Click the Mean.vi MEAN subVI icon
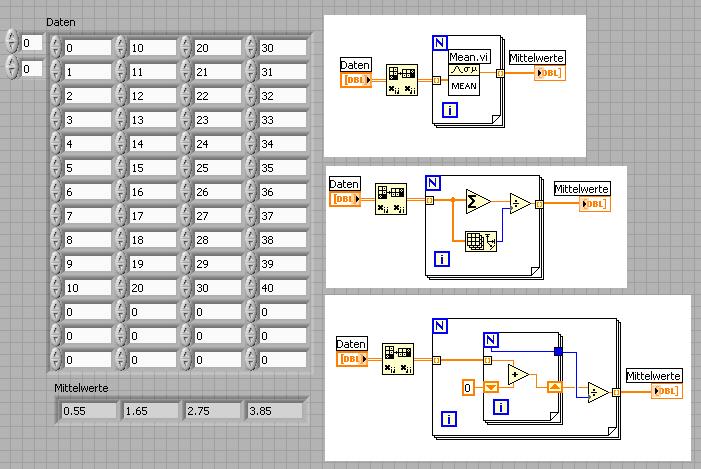This screenshot has width=701, height=469. point(464,80)
